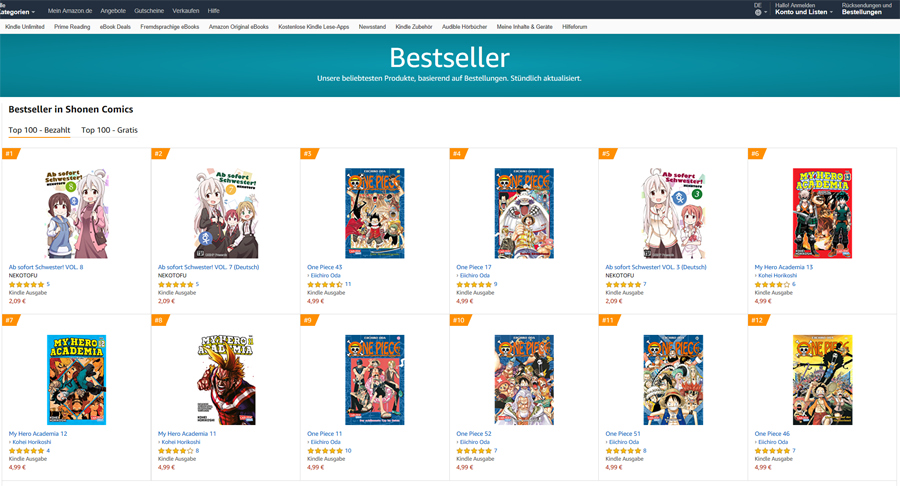Open Ab sofort Schwester! VOL. 8 cover
Viewport: 900px width, 486px height.
point(76,213)
